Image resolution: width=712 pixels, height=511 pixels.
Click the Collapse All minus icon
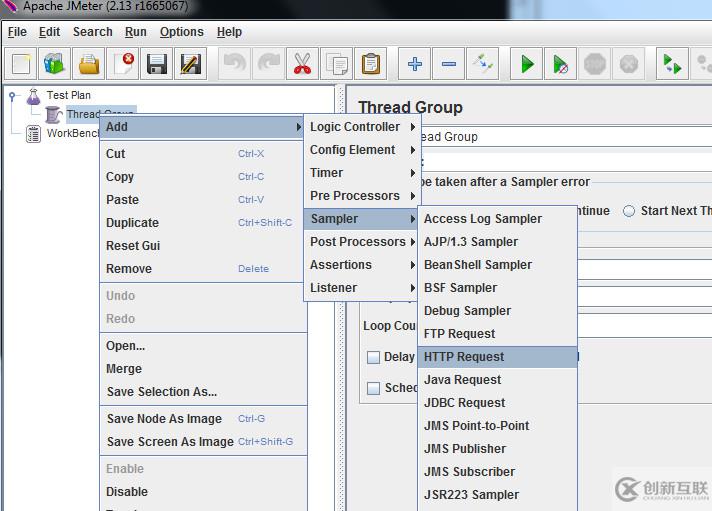click(x=449, y=64)
